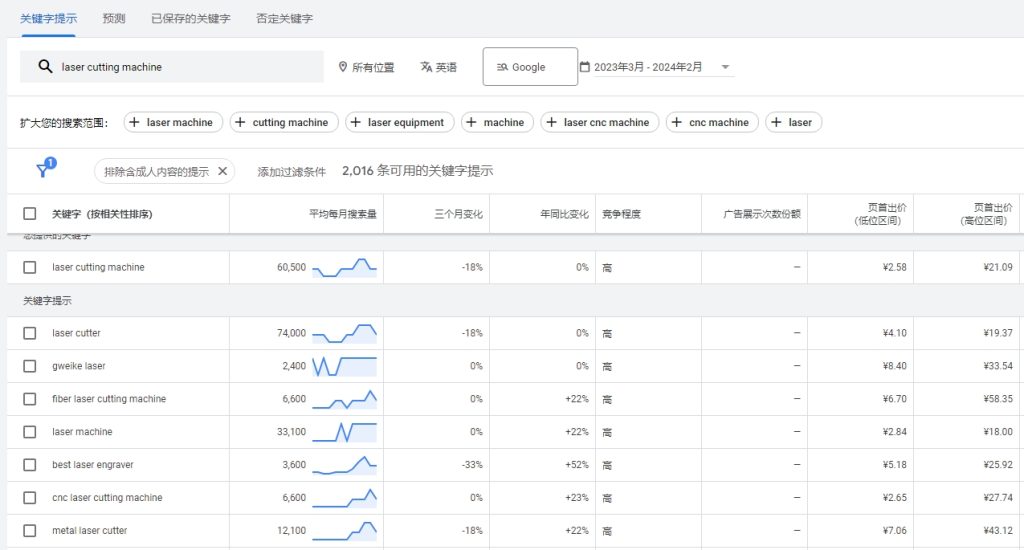Check the laser machine row checkbox
Viewport: 1024px width, 550px height.
pos(29,432)
